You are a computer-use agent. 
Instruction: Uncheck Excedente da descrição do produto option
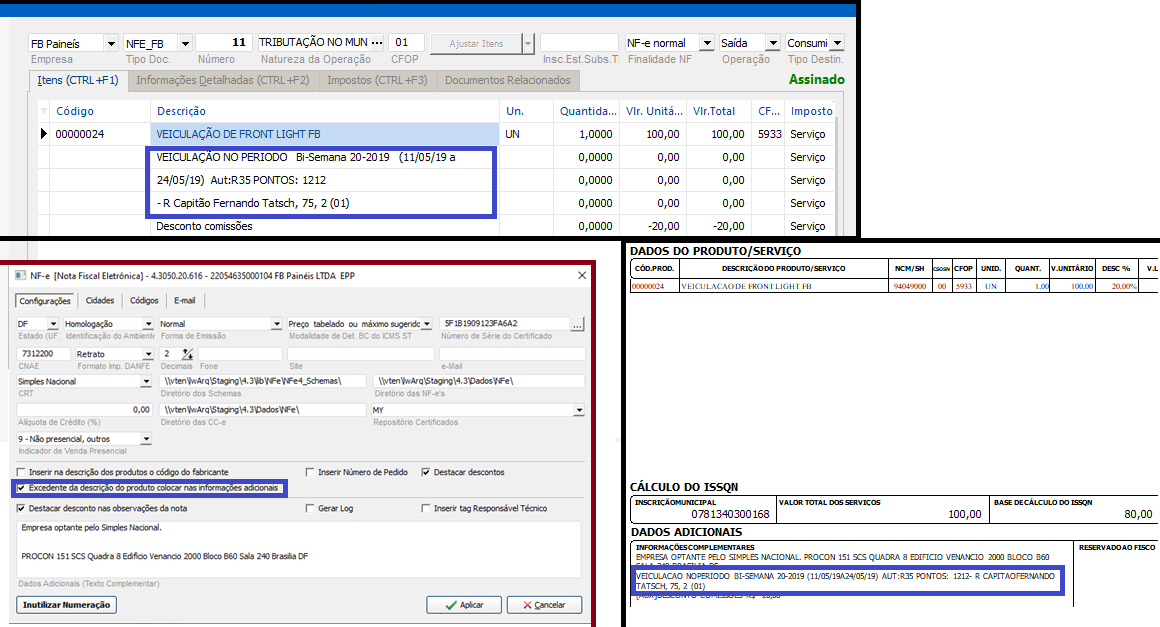point(22,488)
